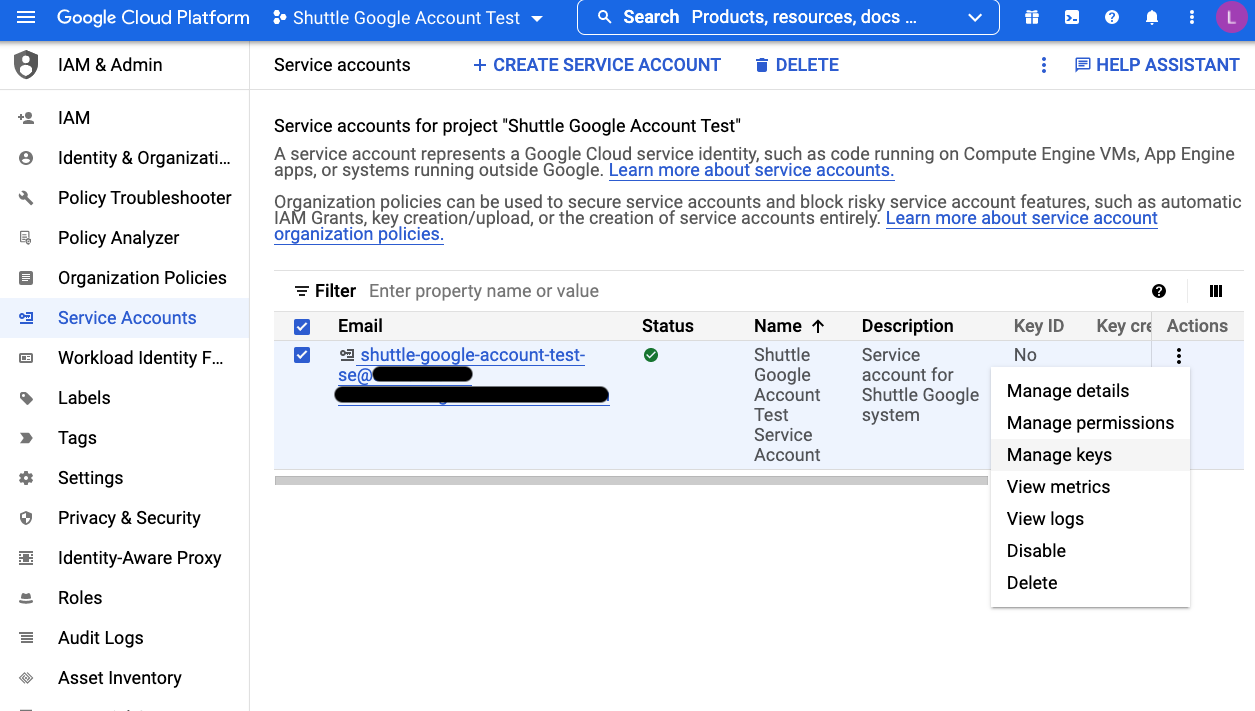
Task: Click the Labels tag icon in sidebar
Action: tap(26, 398)
